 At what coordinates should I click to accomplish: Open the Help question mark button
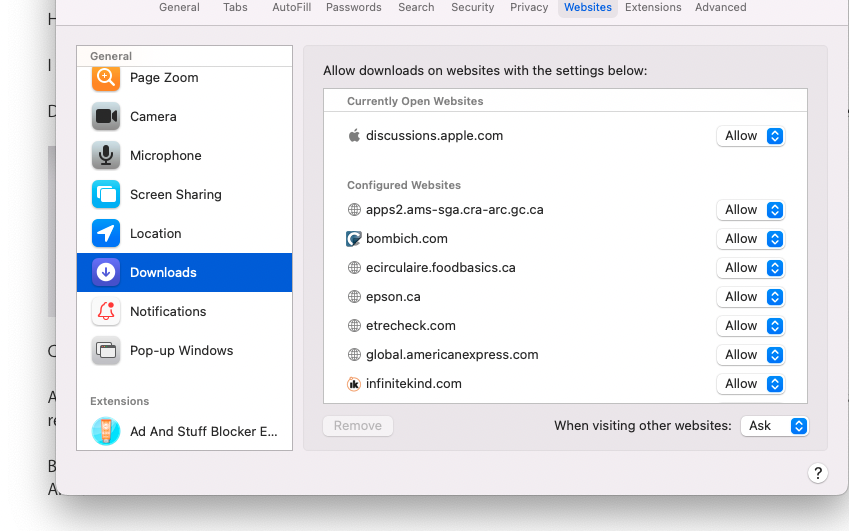pos(818,474)
